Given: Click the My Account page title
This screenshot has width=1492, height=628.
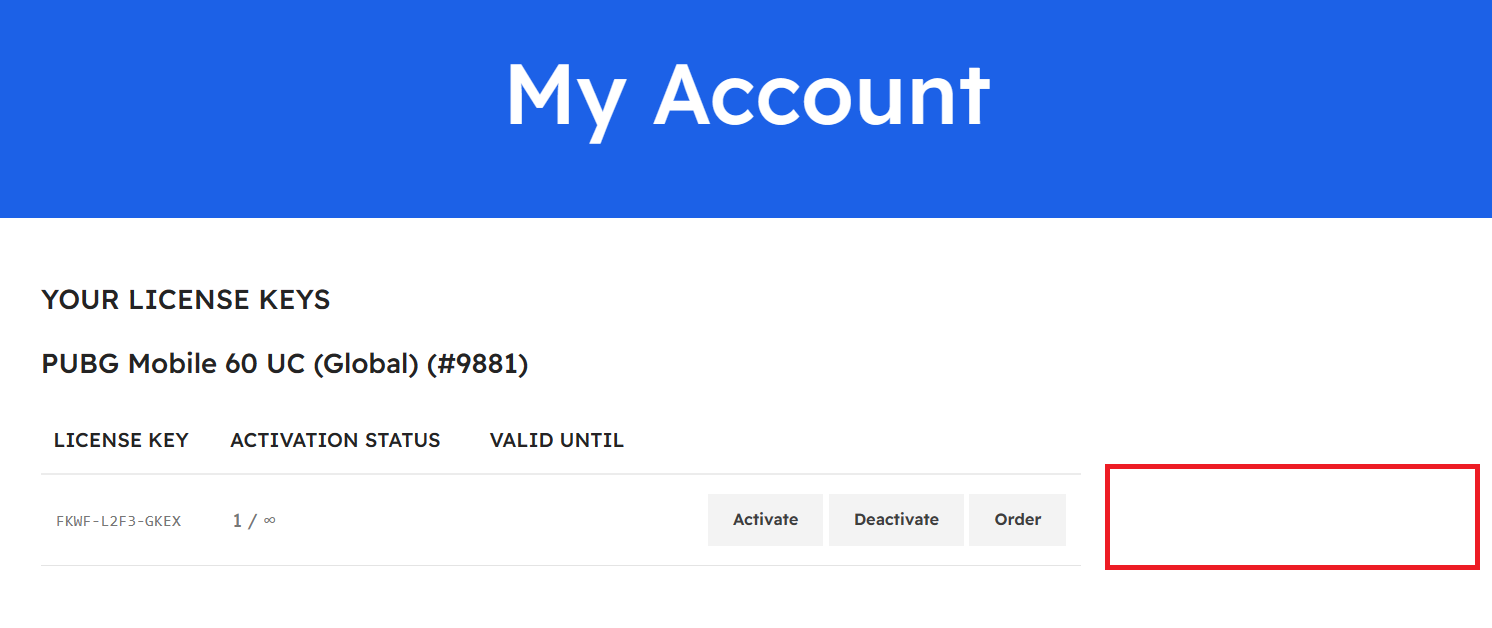Looking at the screenshot, I should pos(748,95).
